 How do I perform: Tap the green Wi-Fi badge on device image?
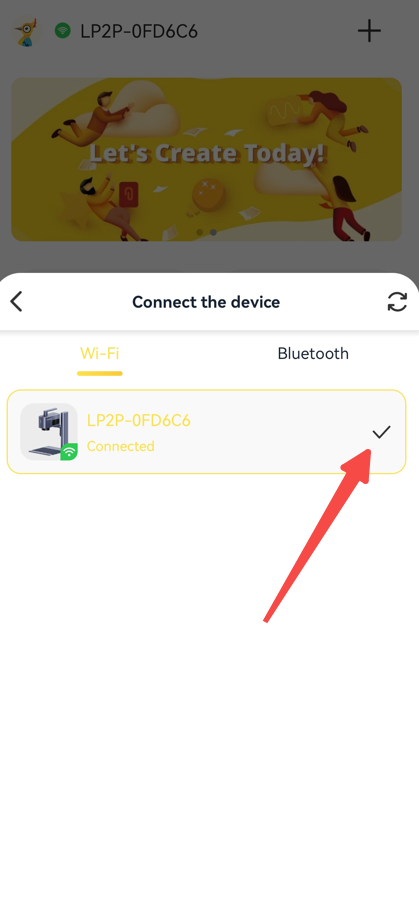point(69,452)
